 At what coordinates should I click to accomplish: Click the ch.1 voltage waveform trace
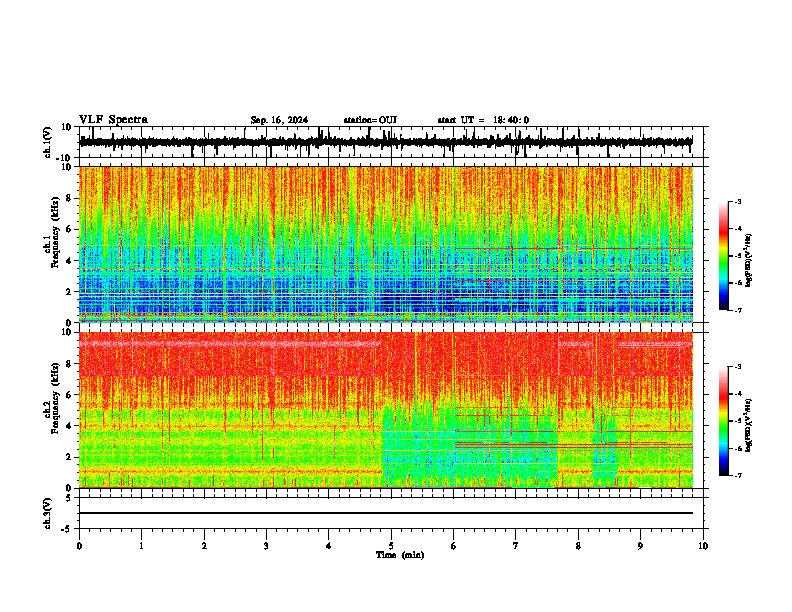pos(386,142)
